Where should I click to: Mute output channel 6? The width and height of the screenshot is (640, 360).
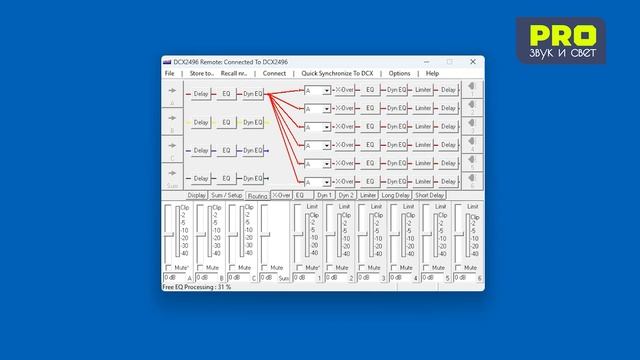[x=458, y=267]
